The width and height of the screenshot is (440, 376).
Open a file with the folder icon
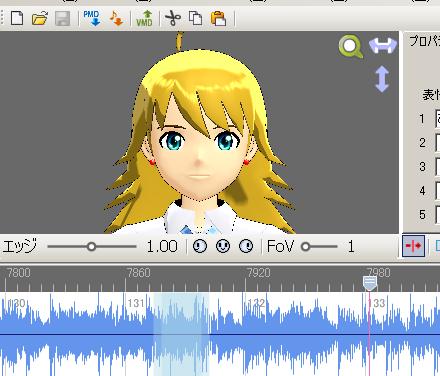(40, 18)
